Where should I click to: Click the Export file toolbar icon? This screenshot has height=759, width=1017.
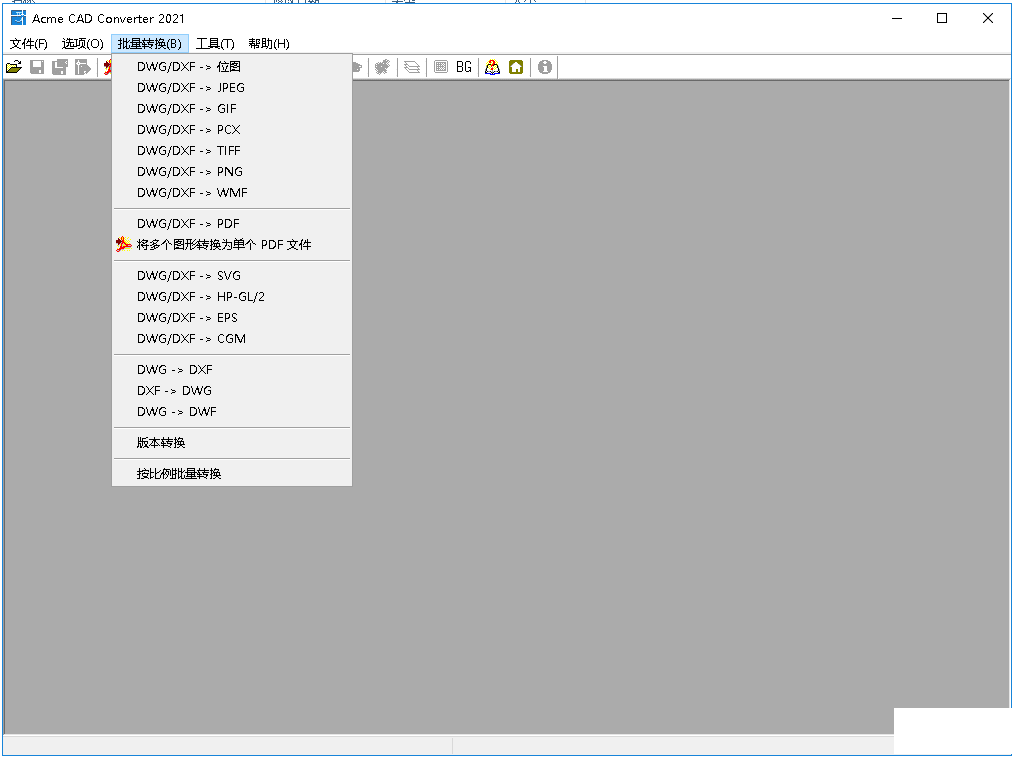tap(82, 67)
